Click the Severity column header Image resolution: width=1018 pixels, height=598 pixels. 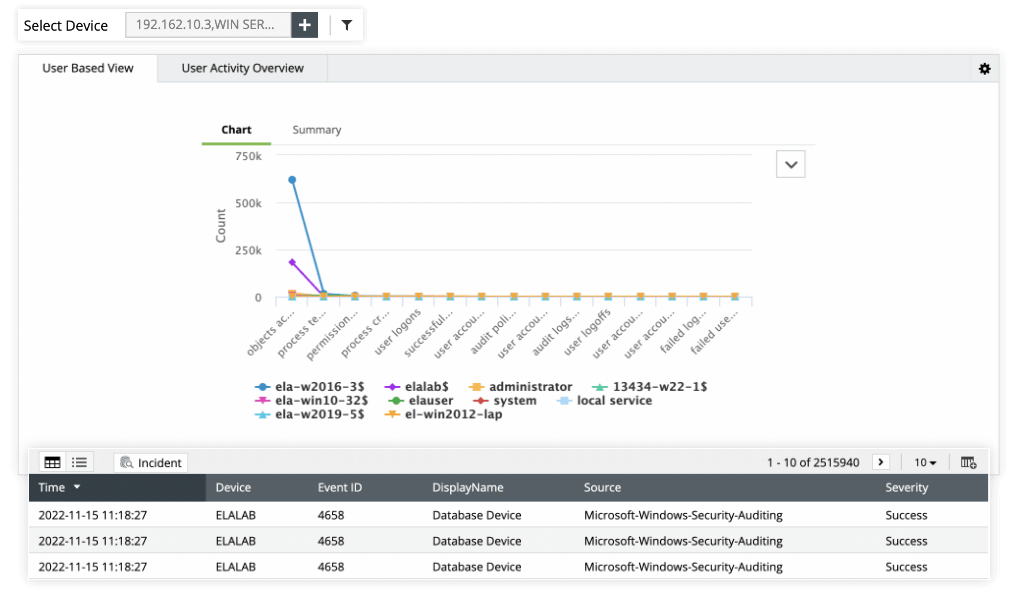pyautogui.click(x=906, y=488)
